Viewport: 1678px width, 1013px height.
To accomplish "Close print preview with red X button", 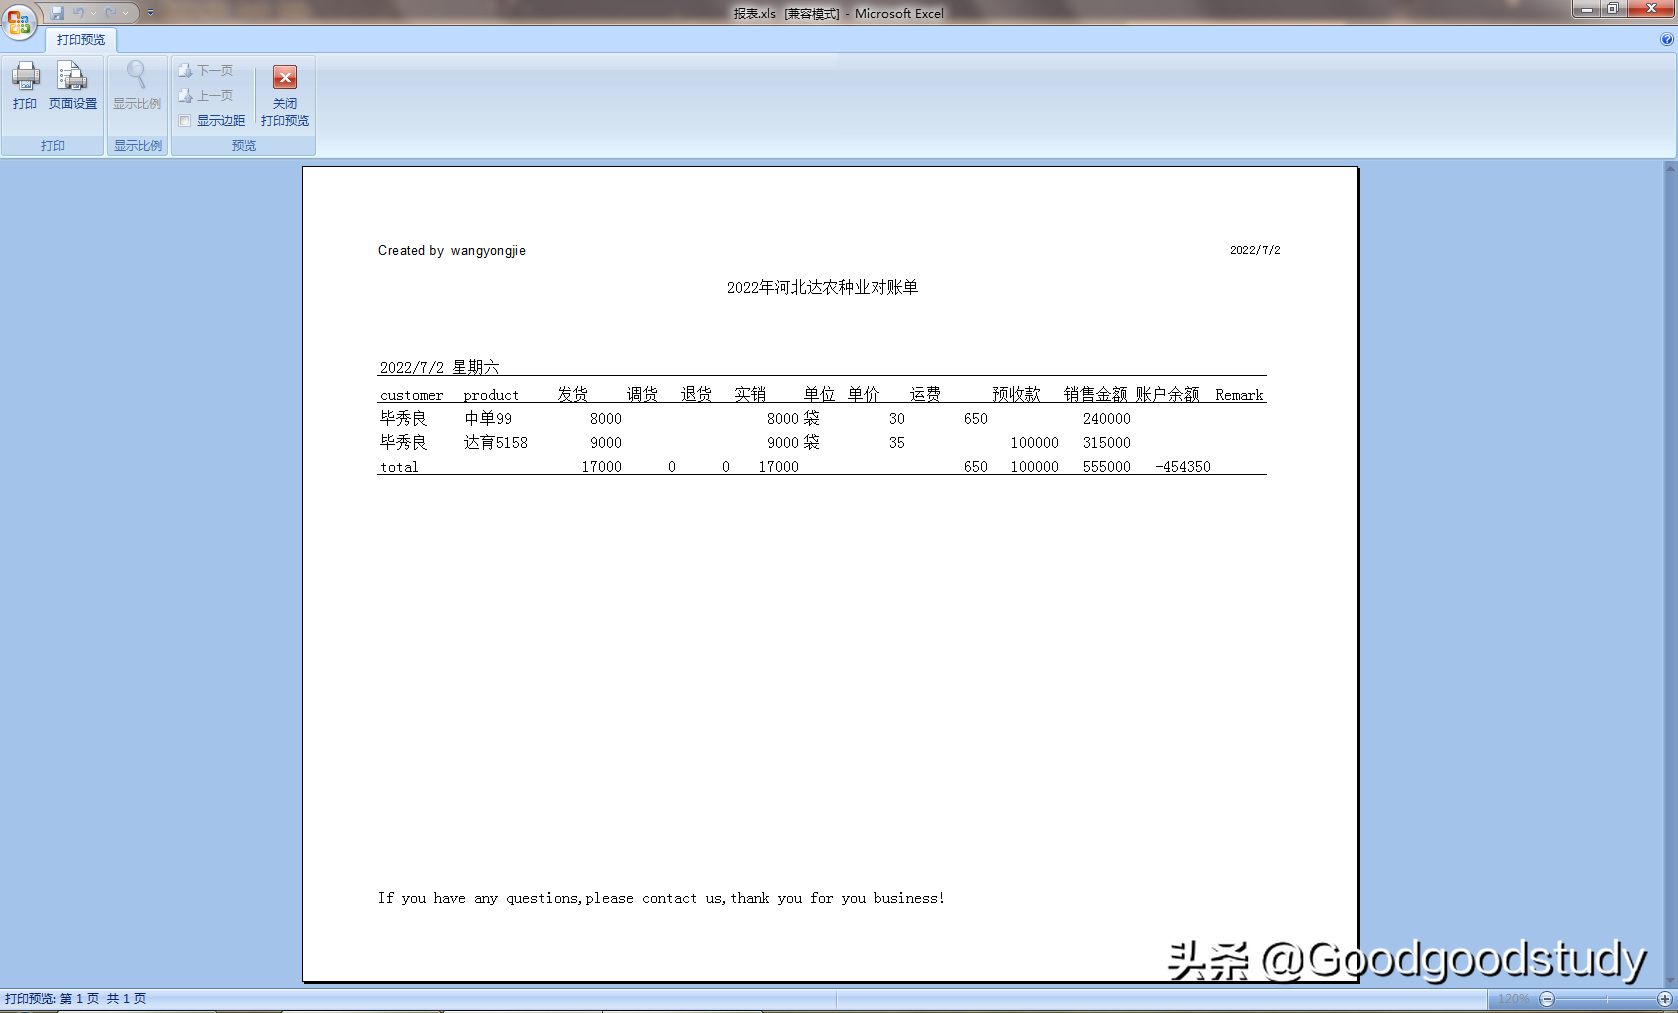I will 285,94.
